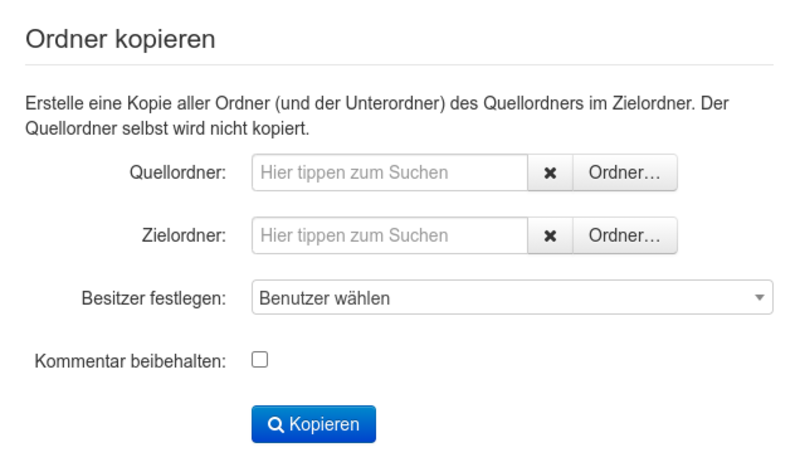Click the Kopieren text label on button
Image resolution: width=800 pixels, height=467 pixels.
[324, 425]
